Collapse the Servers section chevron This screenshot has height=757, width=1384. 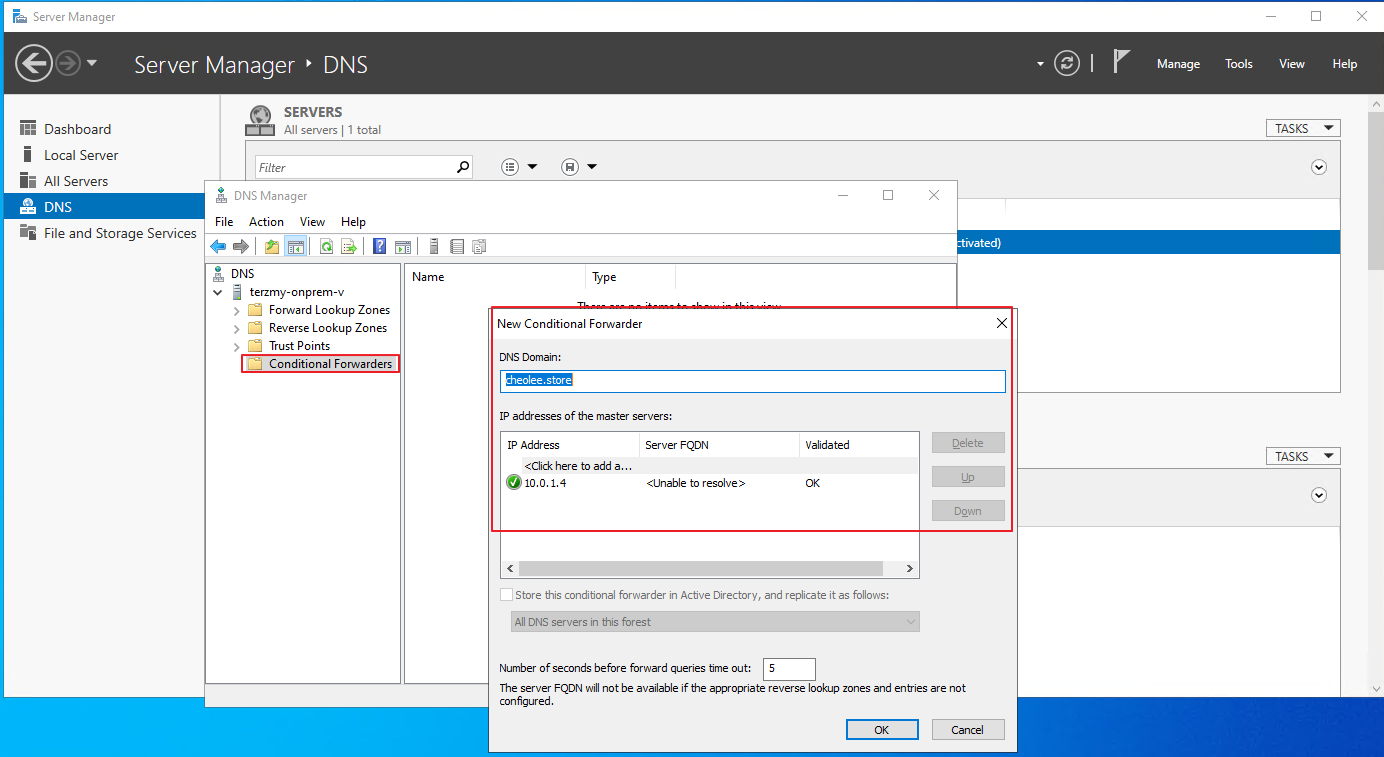1319,167
